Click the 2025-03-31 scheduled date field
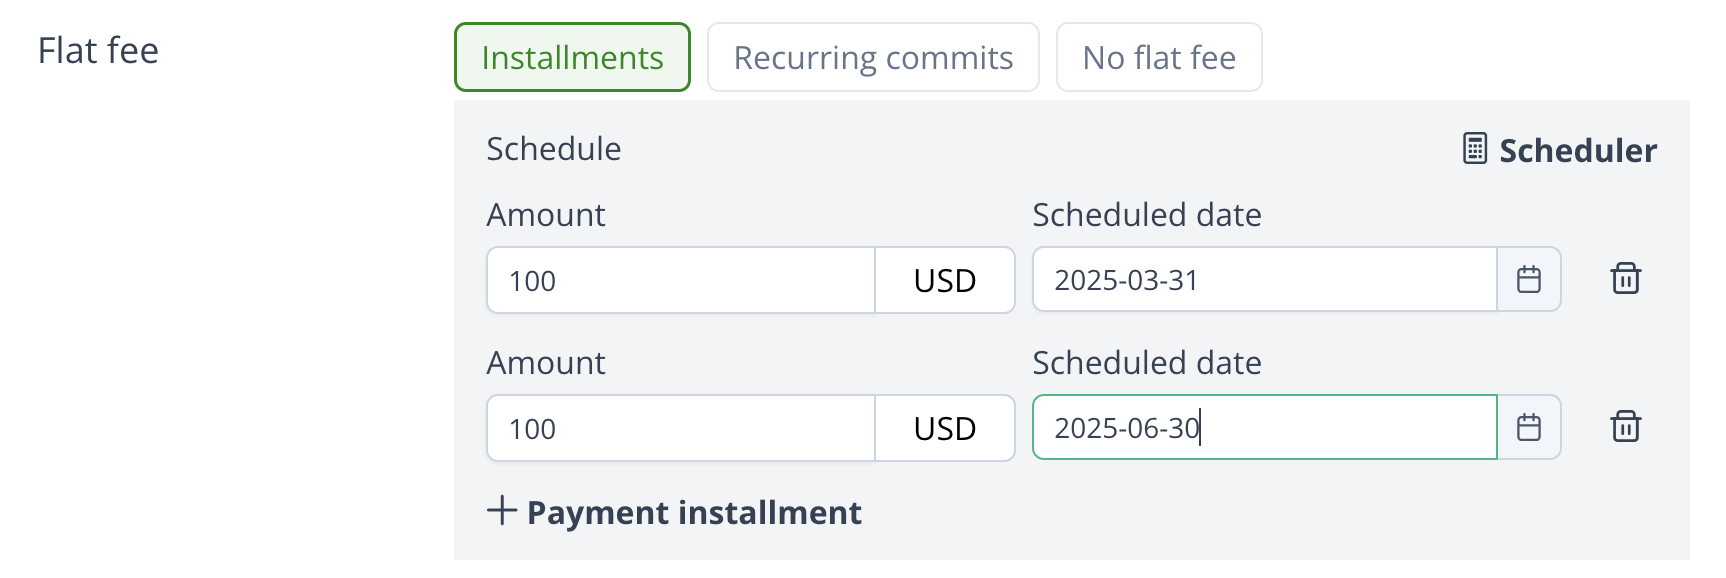Image resolution: width=1726 pixels, height=578 pixels. click(1264, 280)
